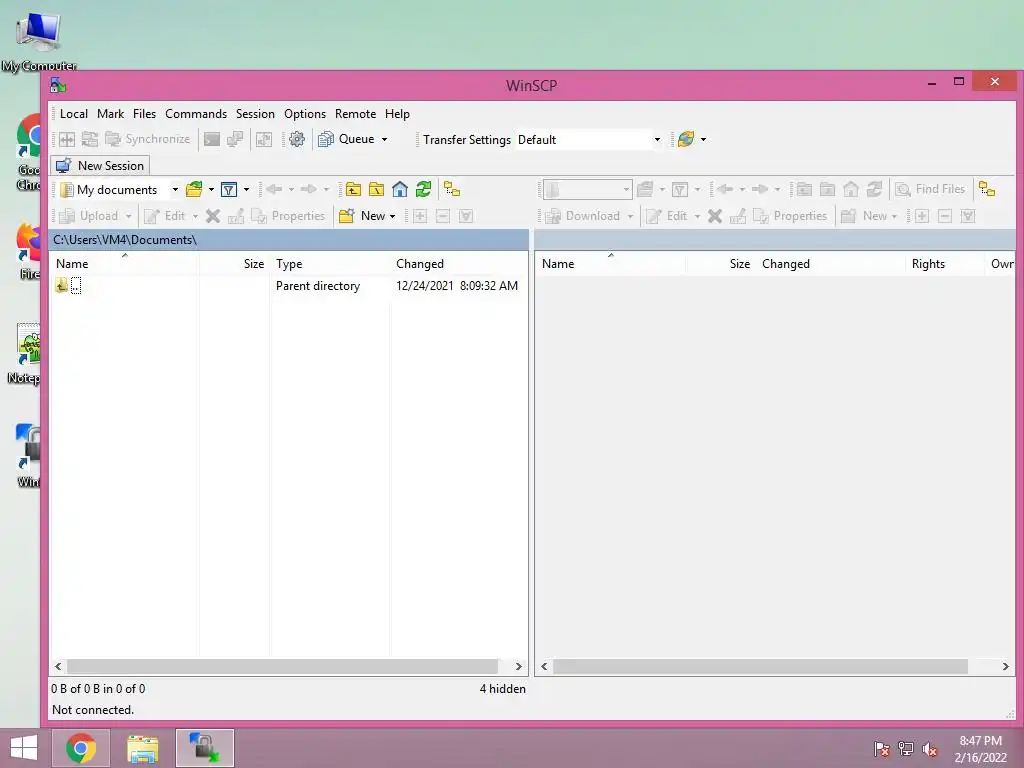
Task: Open the Commands menu
Action: pos(196,114)
